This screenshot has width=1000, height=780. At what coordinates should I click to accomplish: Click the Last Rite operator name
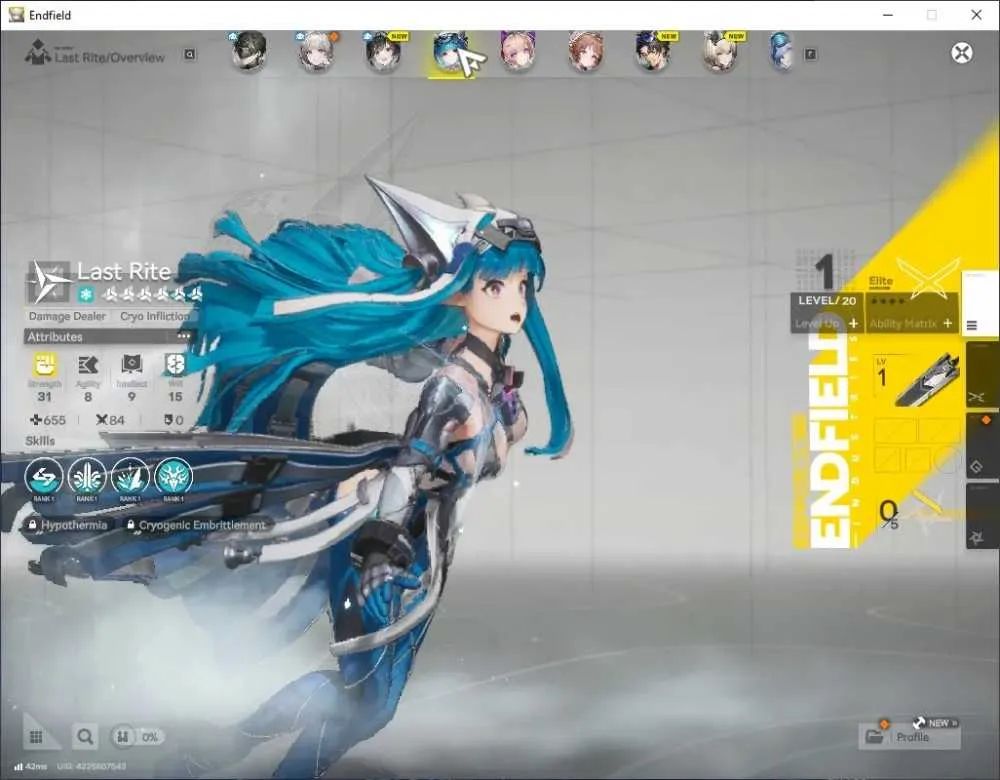click(124, 272)
